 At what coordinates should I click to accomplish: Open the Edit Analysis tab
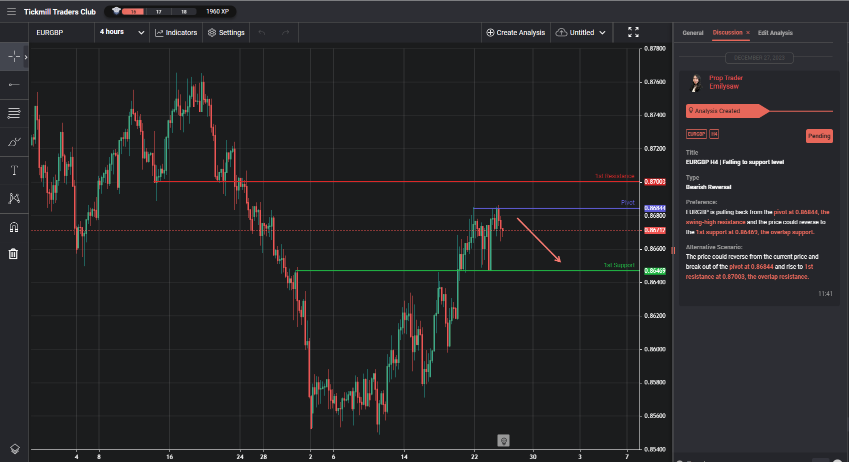(775, 33)
